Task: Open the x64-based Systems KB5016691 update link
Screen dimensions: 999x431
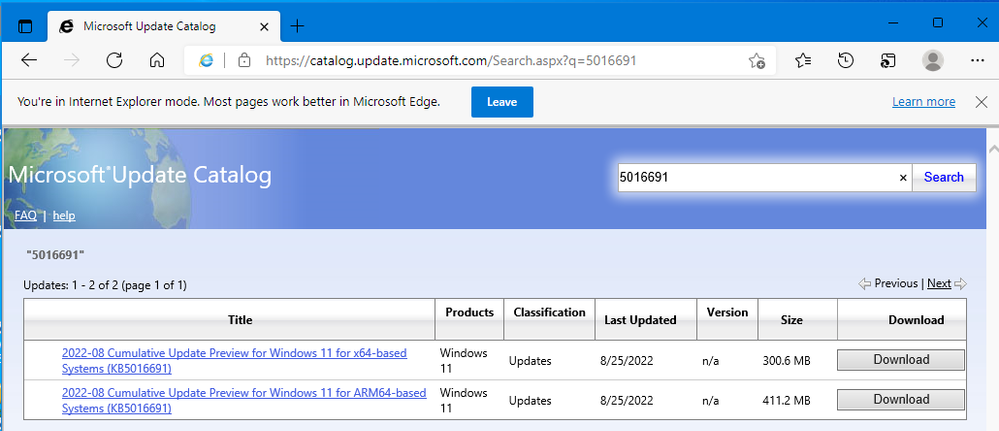Action: (234, 360)
